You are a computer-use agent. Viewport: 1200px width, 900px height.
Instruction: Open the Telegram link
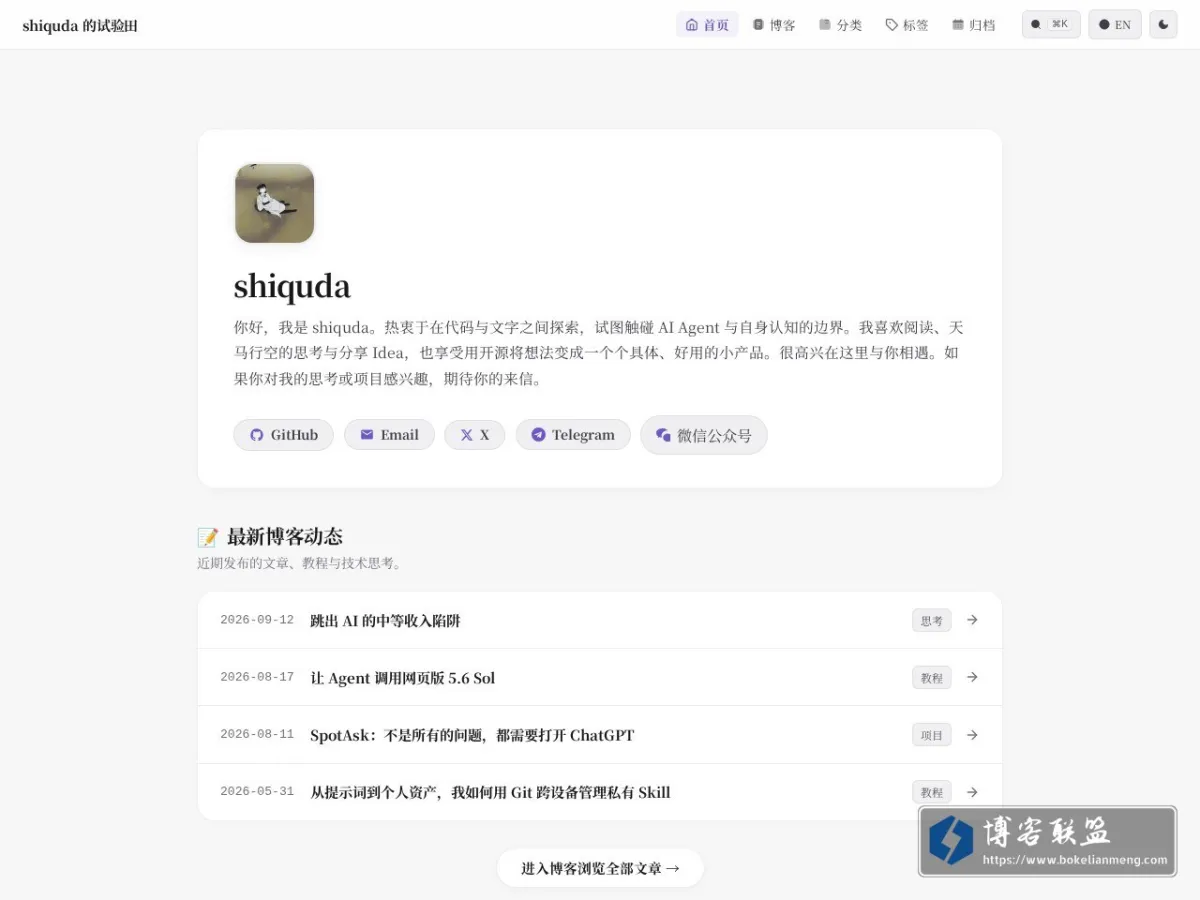tap(573, 435)
